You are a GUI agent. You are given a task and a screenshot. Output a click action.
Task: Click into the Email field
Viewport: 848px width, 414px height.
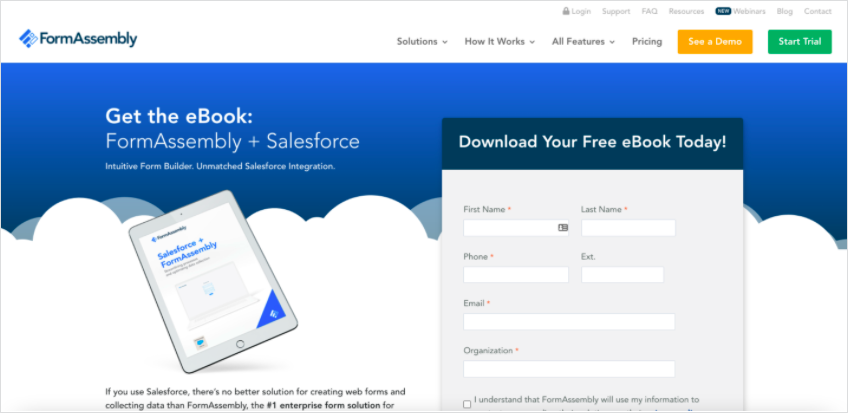pos(568,322)
